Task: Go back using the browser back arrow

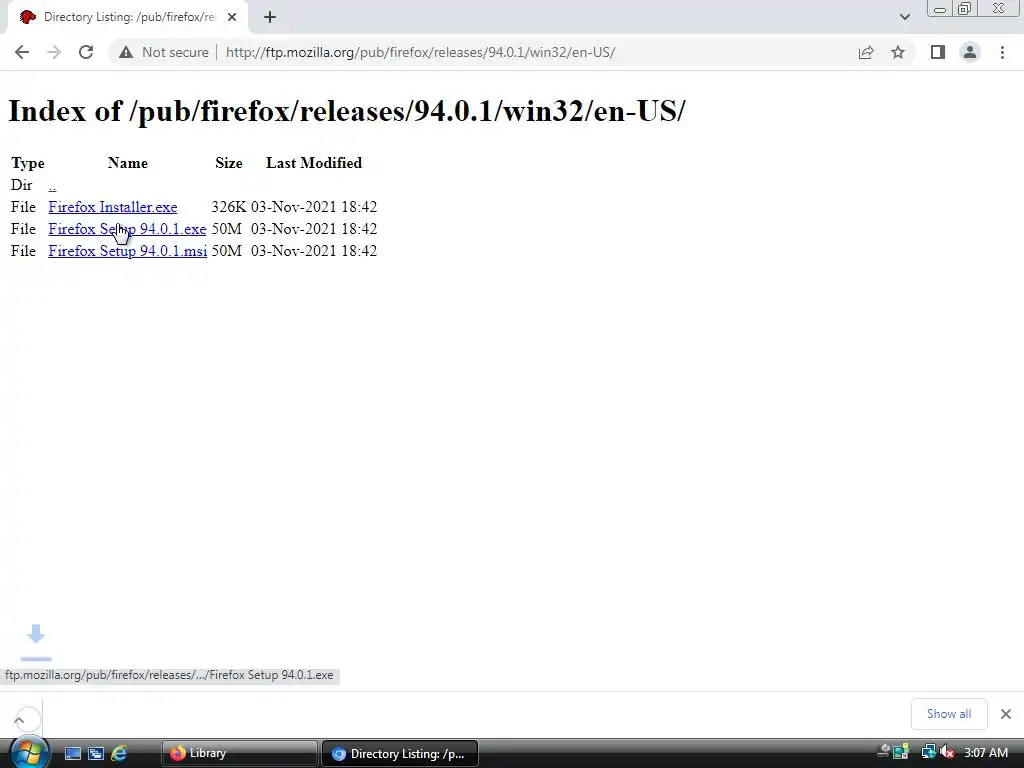Action: click(22, 52)
